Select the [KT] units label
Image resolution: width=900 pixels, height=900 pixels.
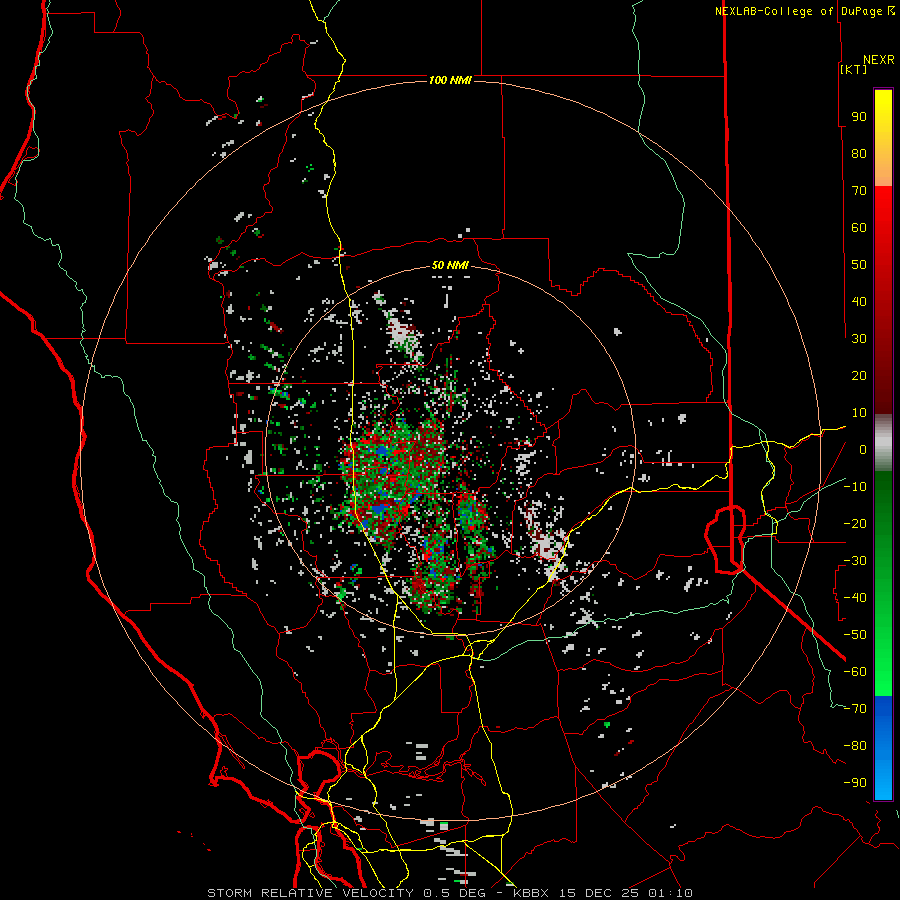[853, 69]
